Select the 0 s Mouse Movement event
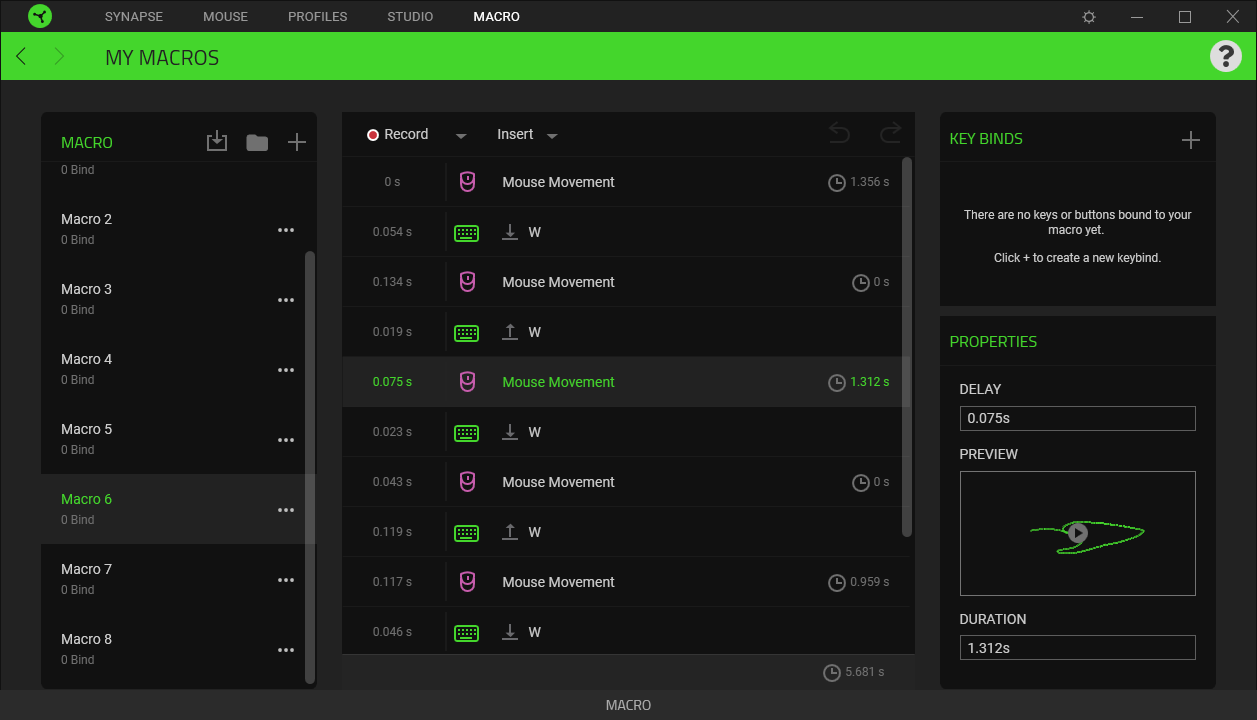 tap(622, 182)
